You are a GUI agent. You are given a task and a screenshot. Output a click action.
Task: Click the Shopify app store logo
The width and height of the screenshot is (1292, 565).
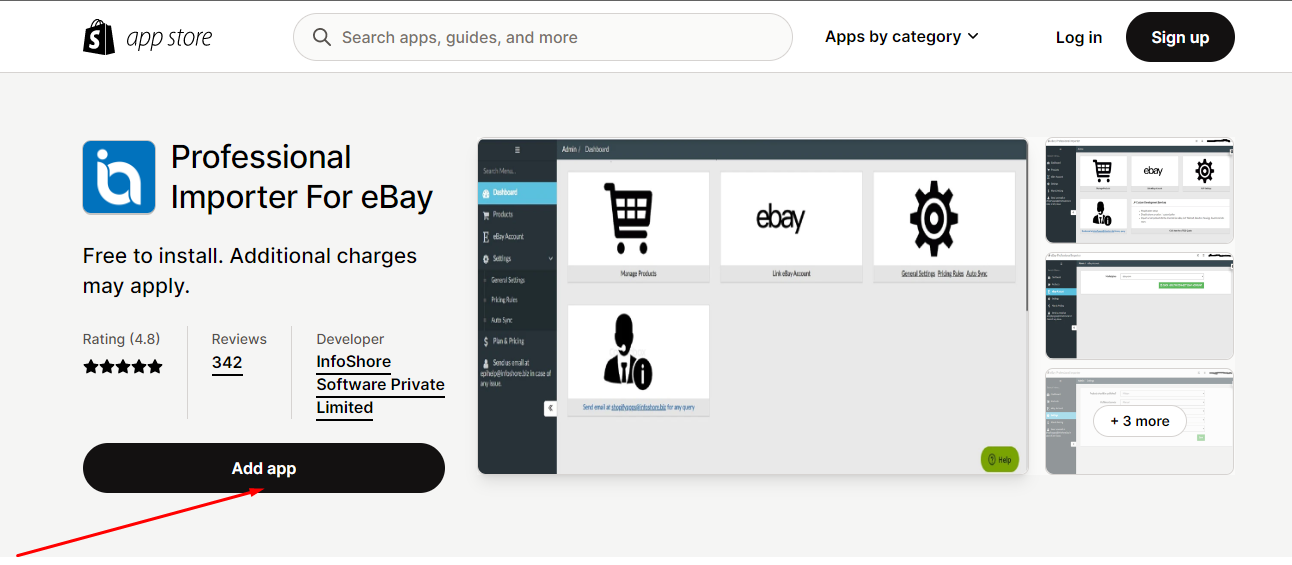tap(147, 37)
